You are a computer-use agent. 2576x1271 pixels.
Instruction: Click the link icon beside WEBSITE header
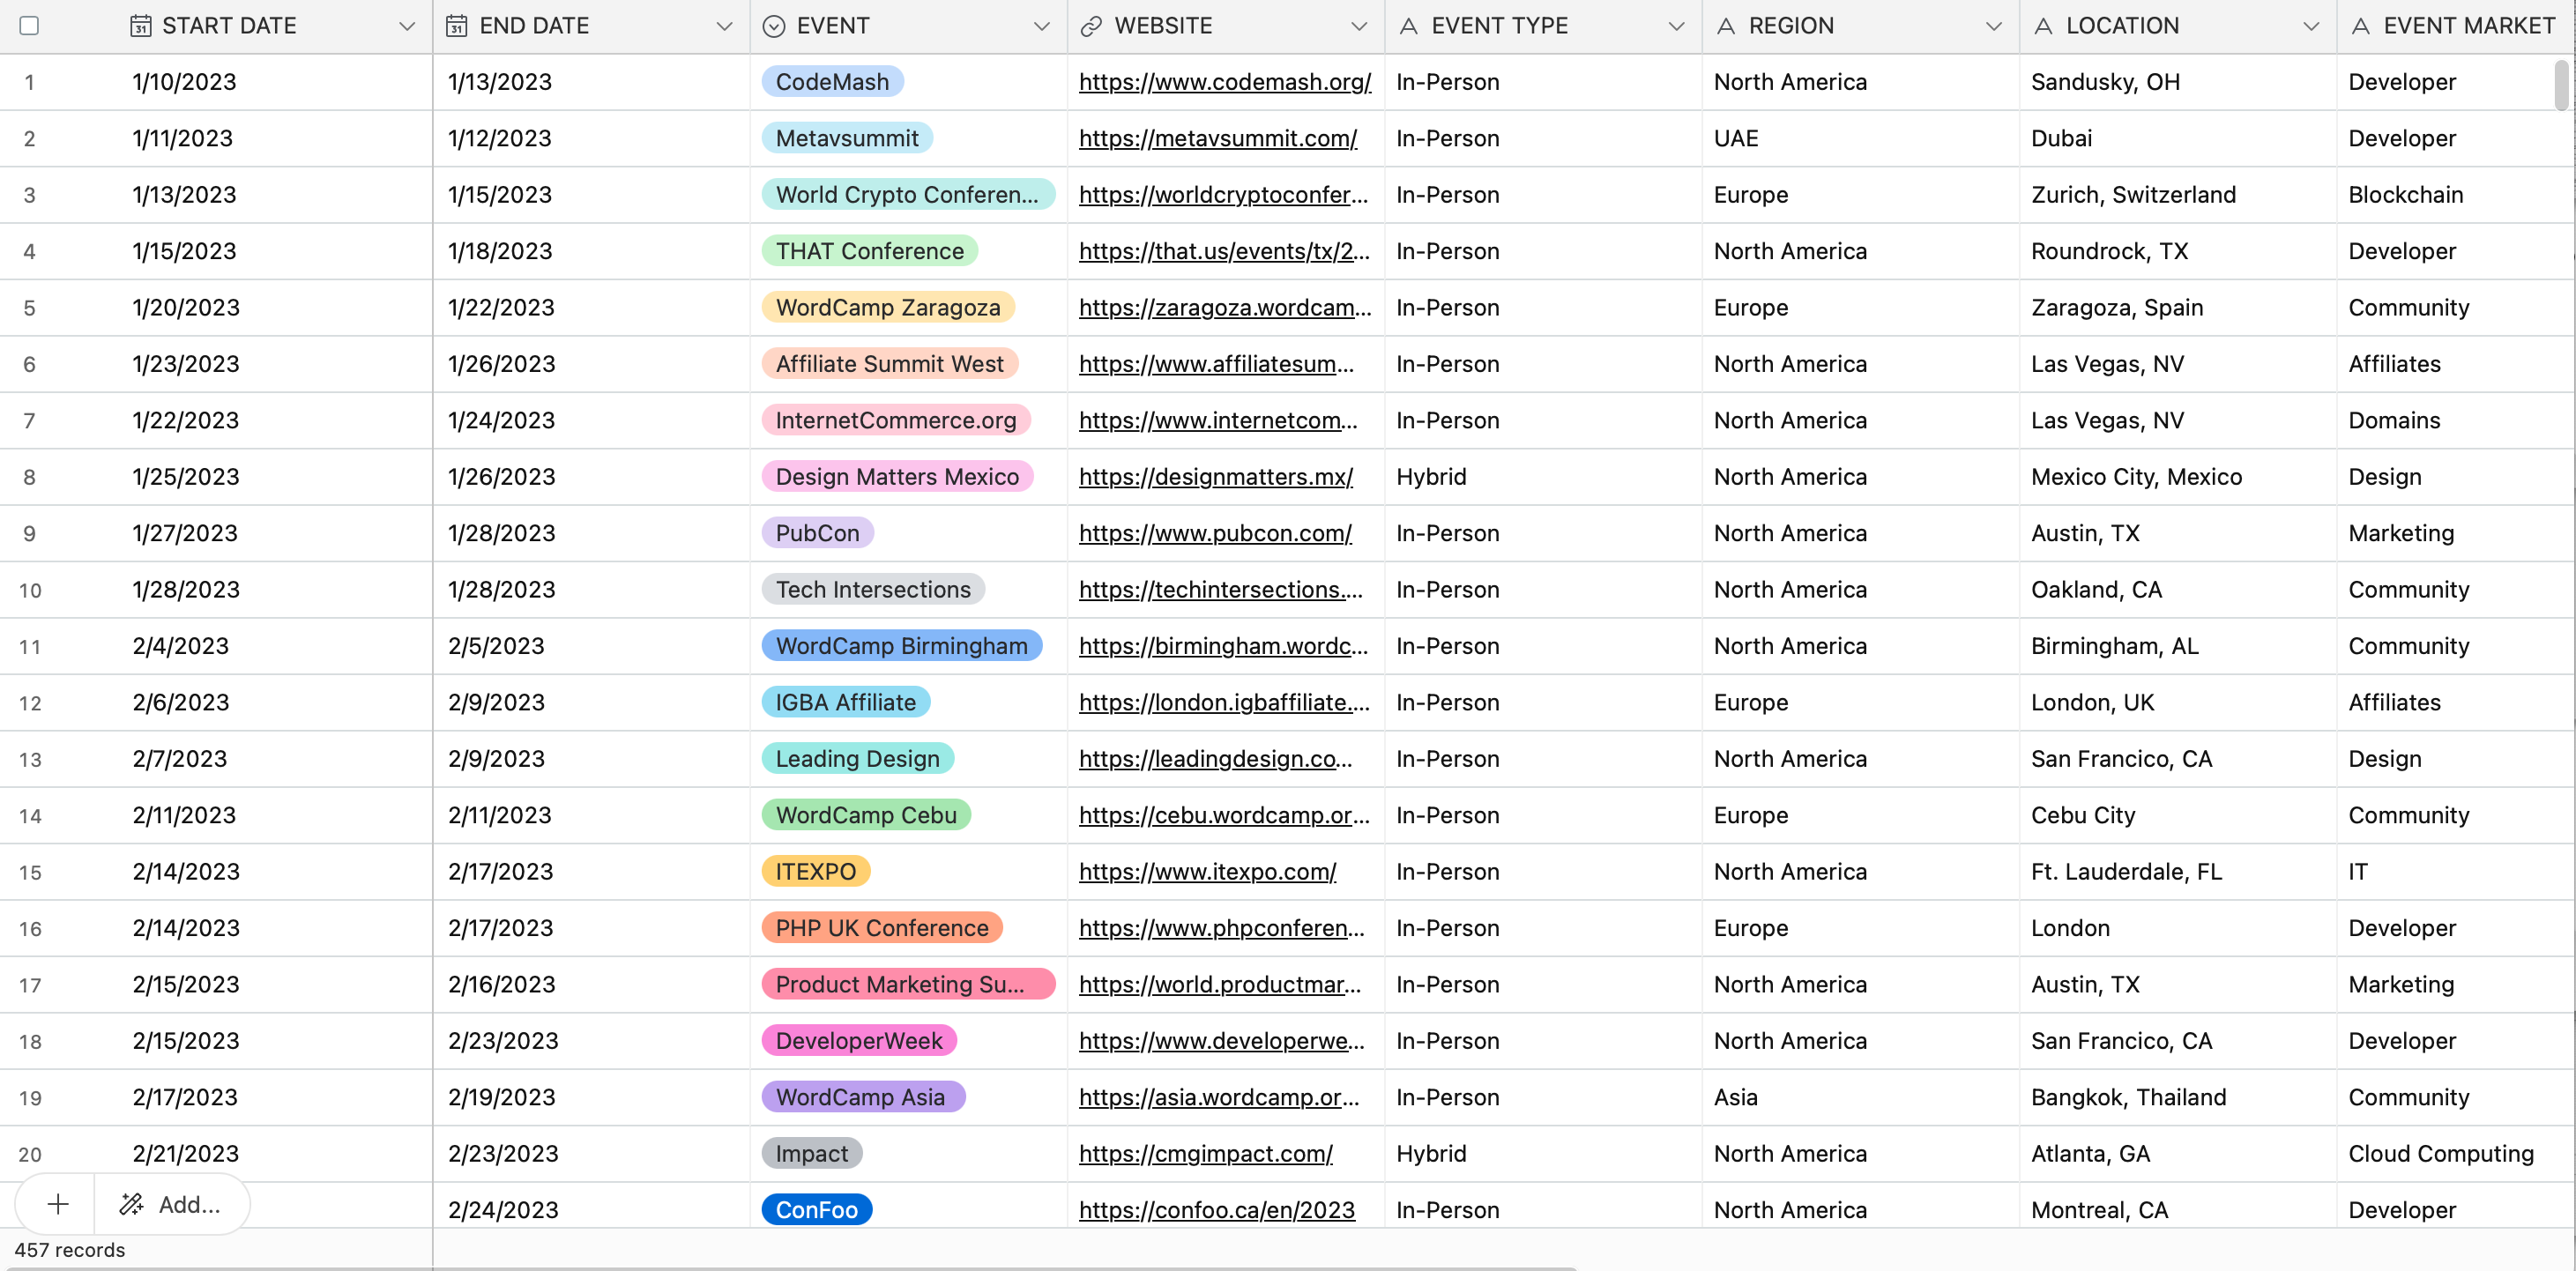tap(1091, 26)
